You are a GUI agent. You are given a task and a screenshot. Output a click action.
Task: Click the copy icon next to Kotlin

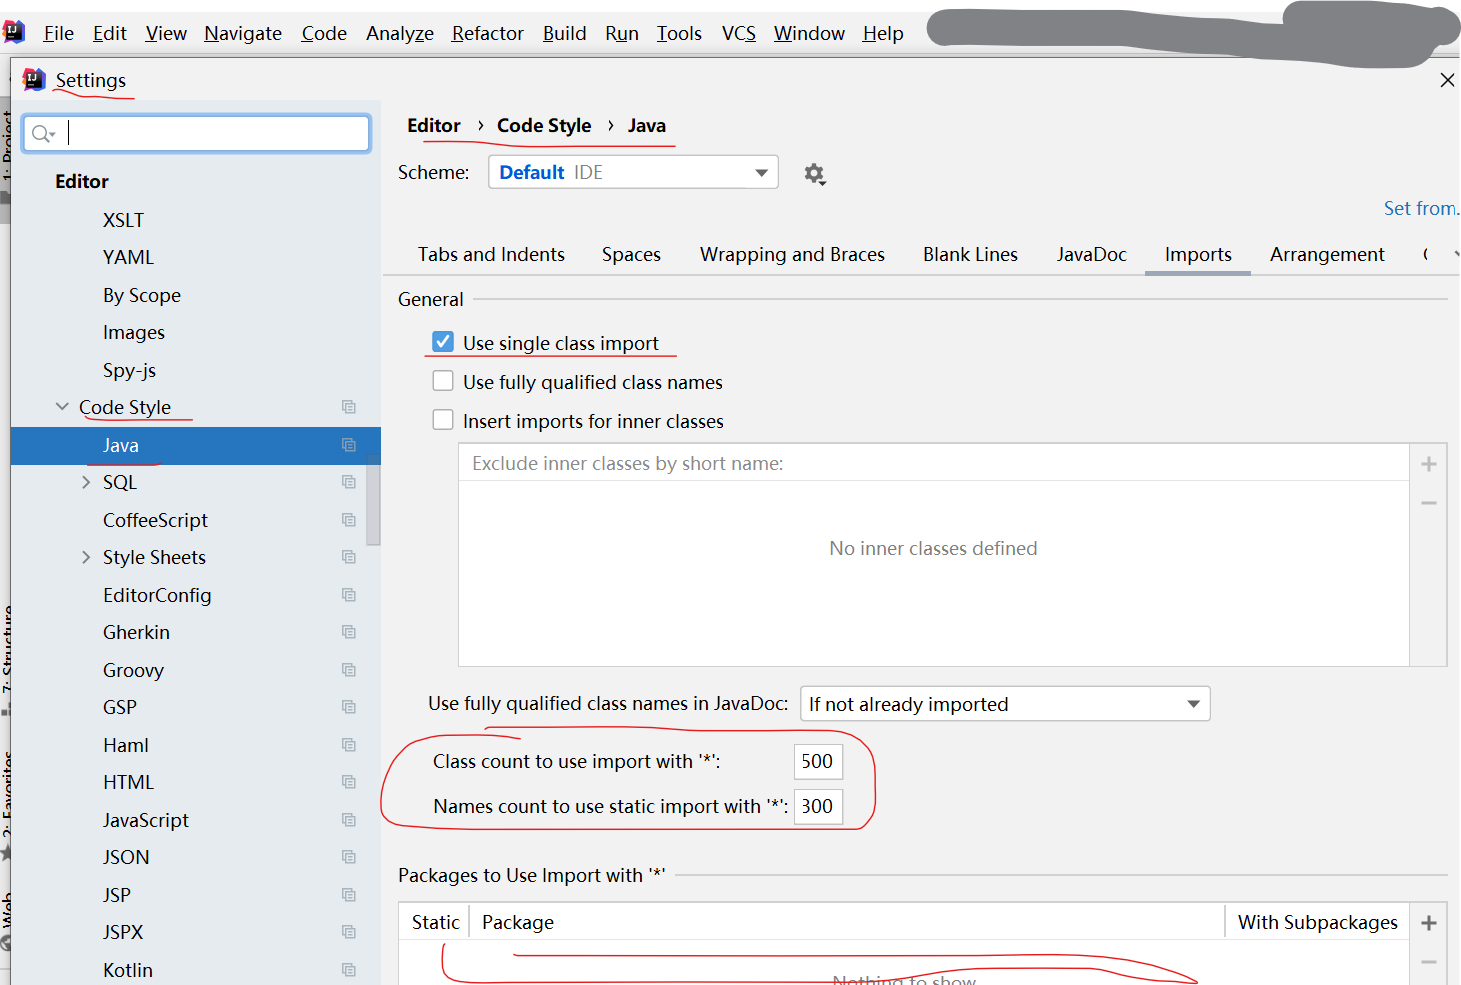tap(349, 970)
